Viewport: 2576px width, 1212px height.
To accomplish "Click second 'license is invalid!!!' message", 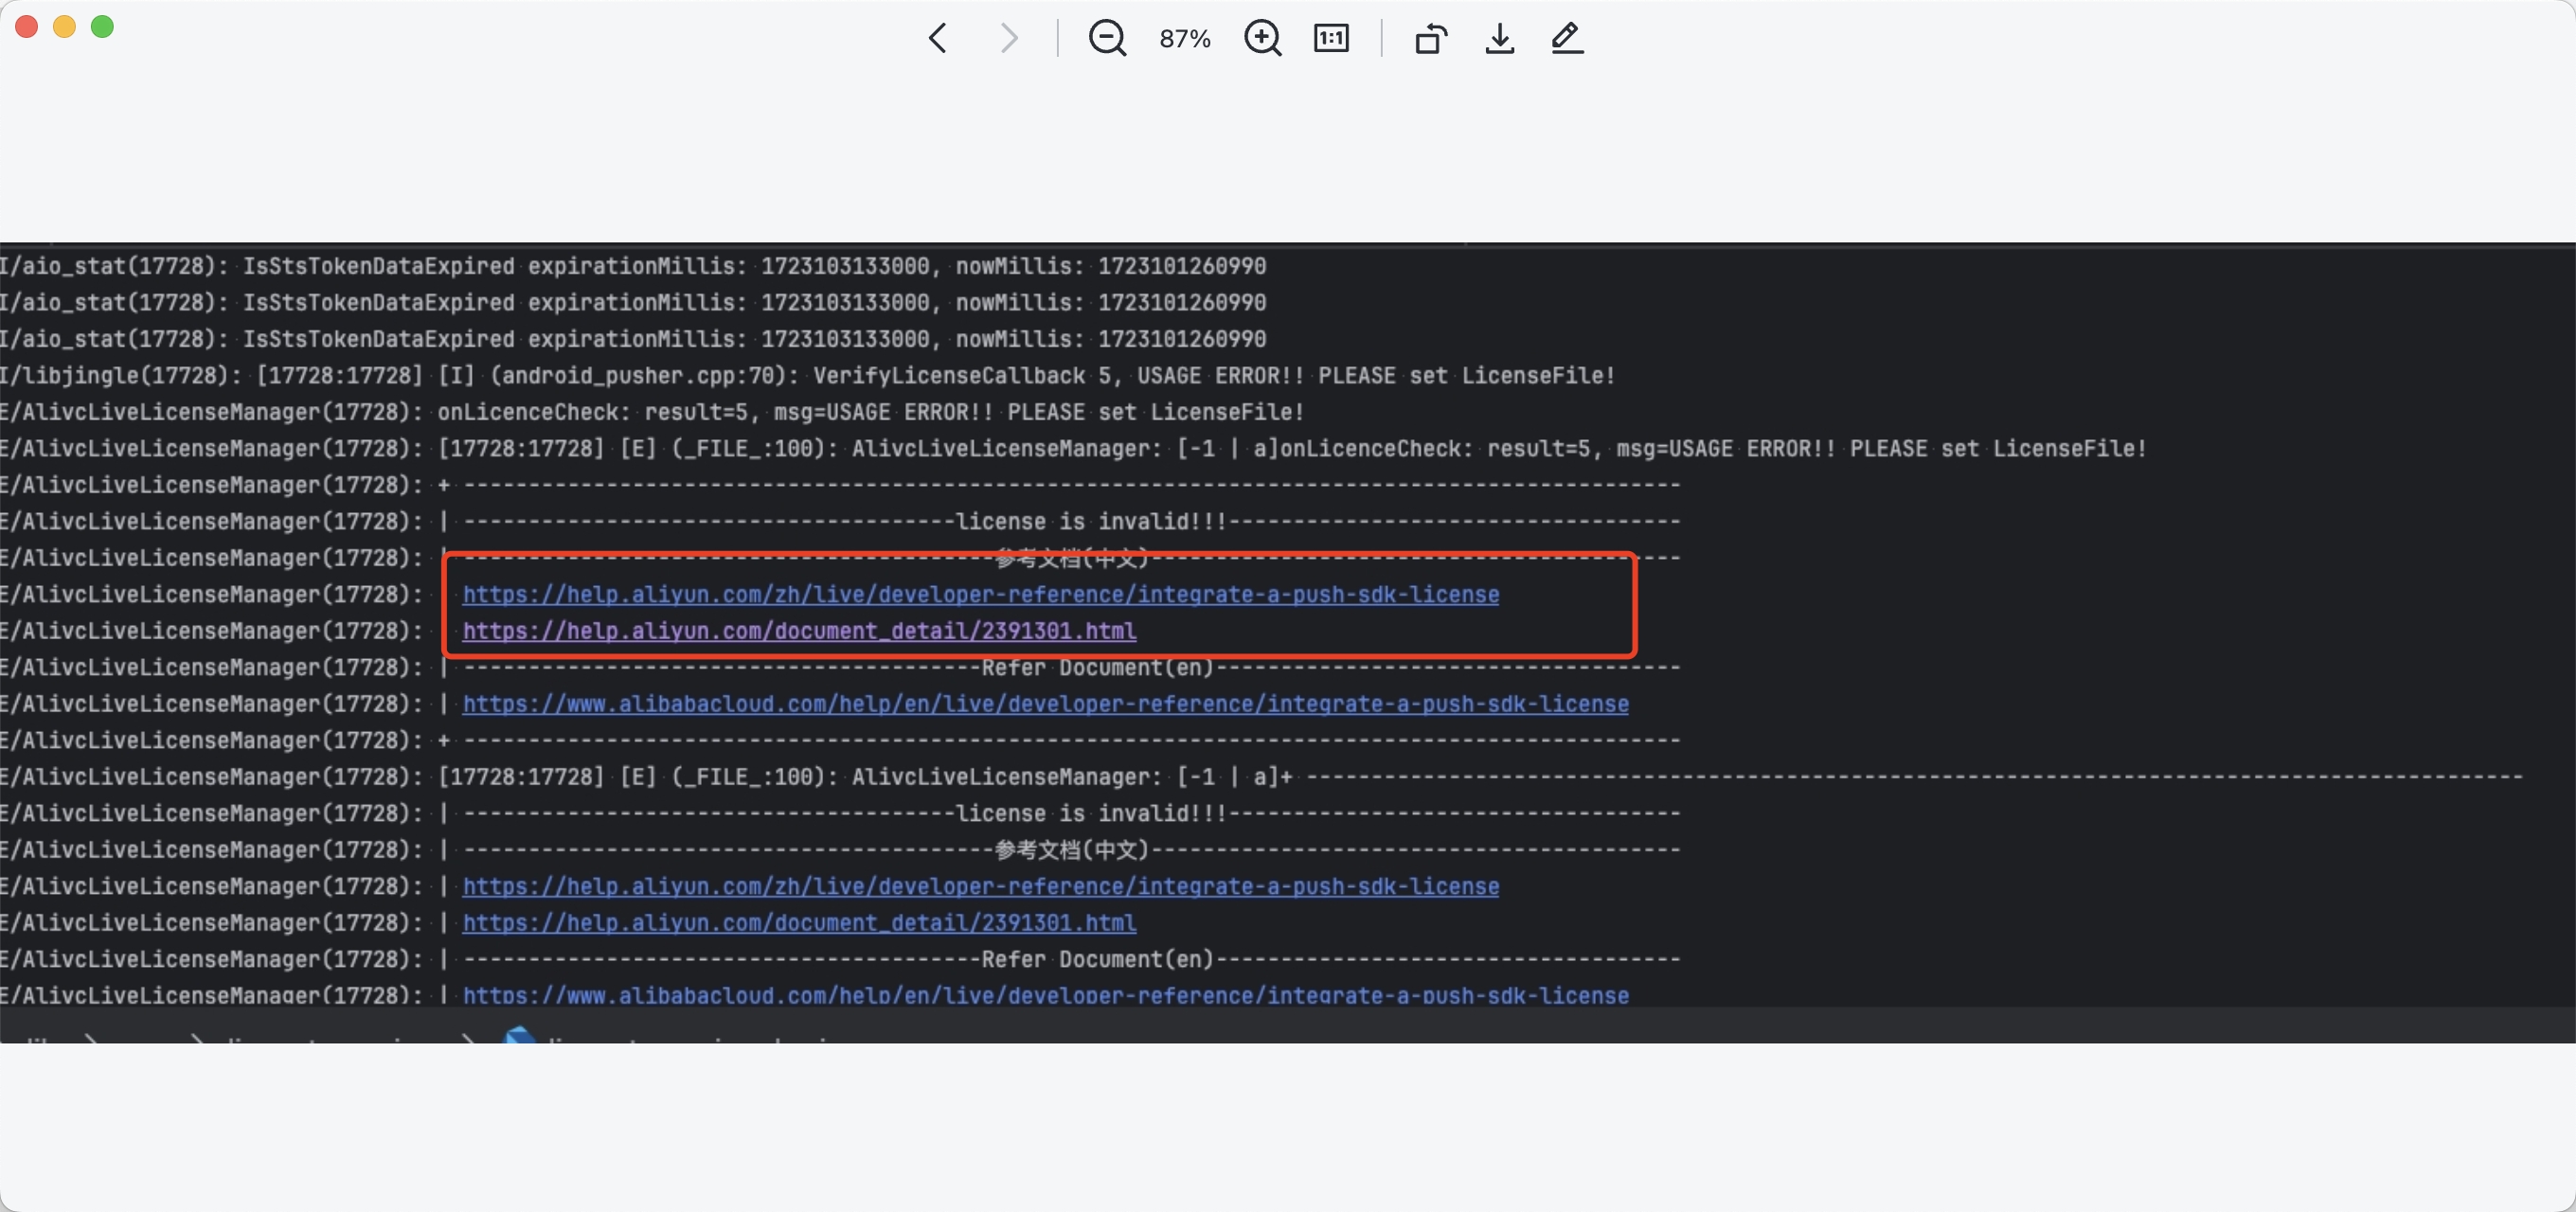I will [x=1091, y=813].
